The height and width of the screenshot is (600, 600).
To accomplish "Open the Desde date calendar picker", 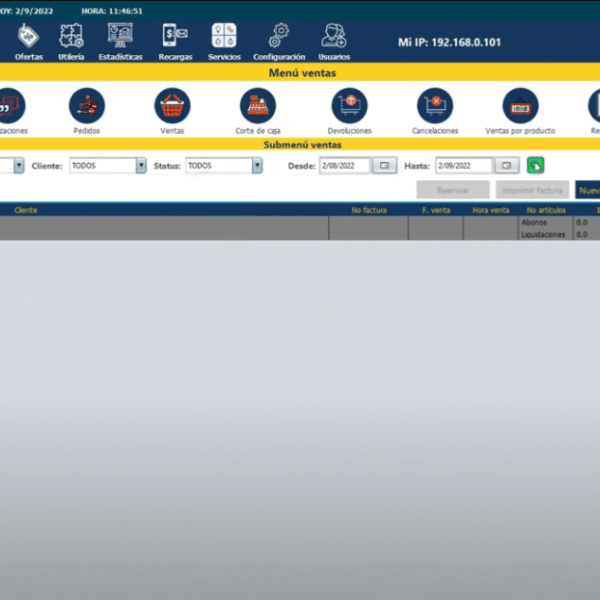I will click(385, 166).
